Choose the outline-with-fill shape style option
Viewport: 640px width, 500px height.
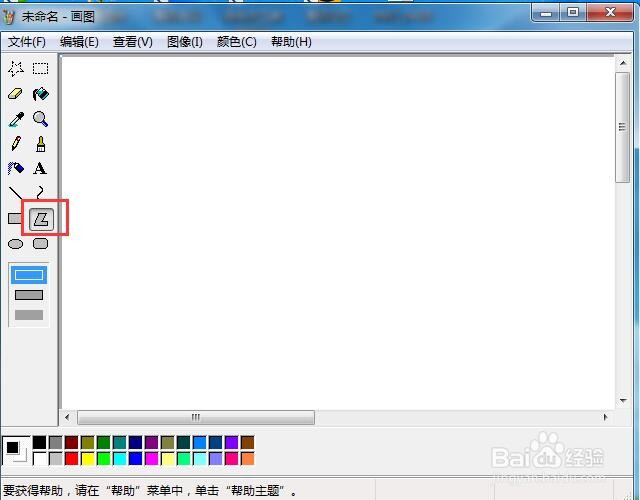coord(29,295)
